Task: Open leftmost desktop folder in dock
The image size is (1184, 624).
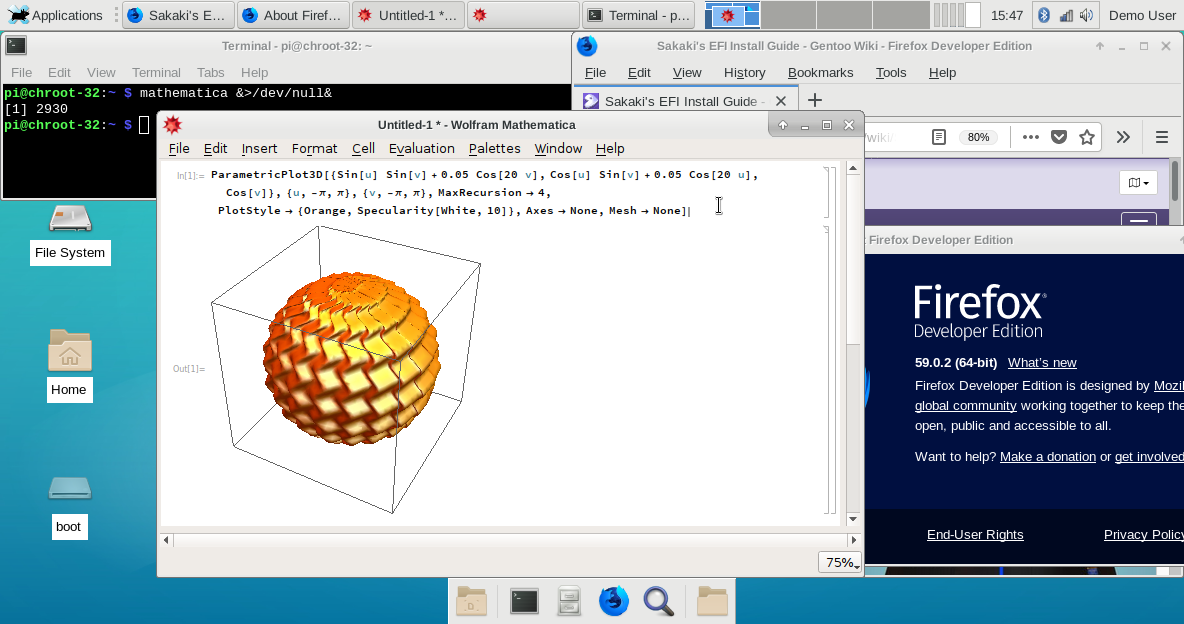Action: [472, 601]
